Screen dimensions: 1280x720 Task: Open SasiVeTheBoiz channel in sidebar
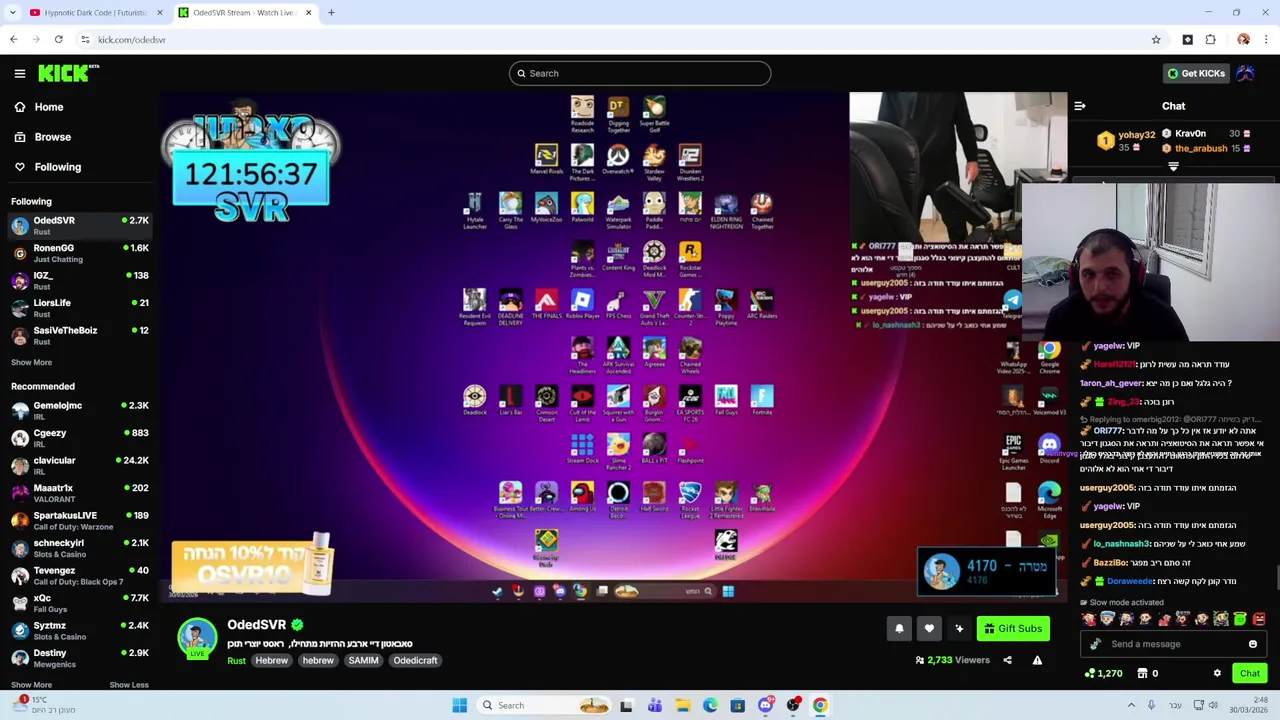point(80,336)
